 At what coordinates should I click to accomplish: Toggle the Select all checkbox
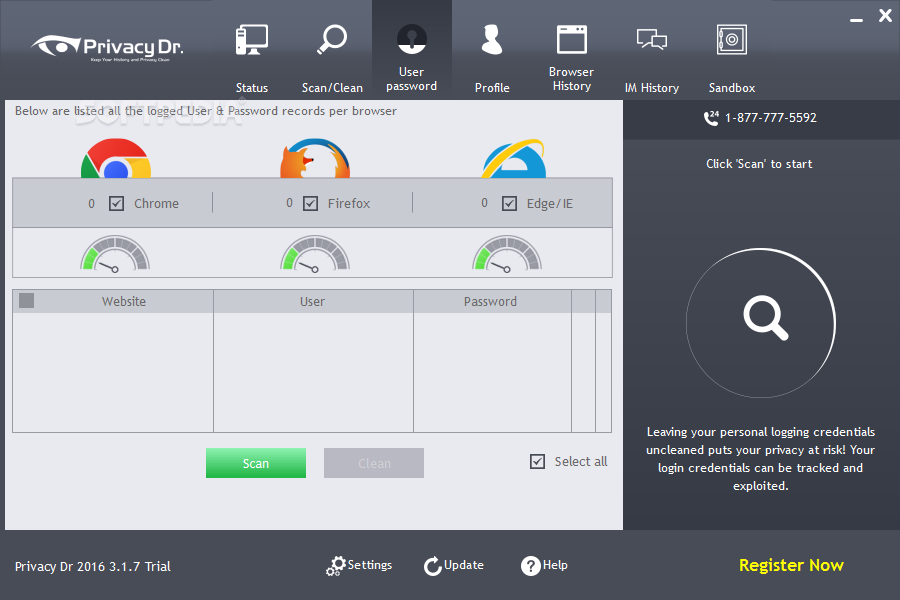click(537, 462)
